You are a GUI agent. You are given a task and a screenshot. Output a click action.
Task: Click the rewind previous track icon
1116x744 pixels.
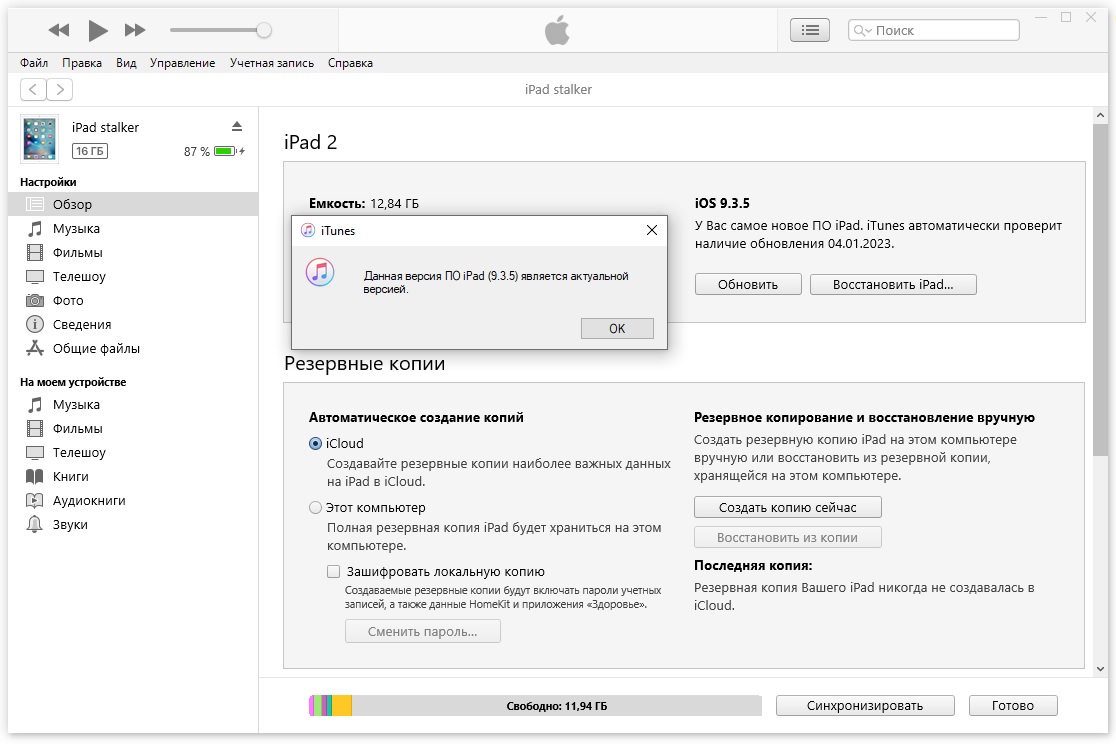(x=59, y=31)
